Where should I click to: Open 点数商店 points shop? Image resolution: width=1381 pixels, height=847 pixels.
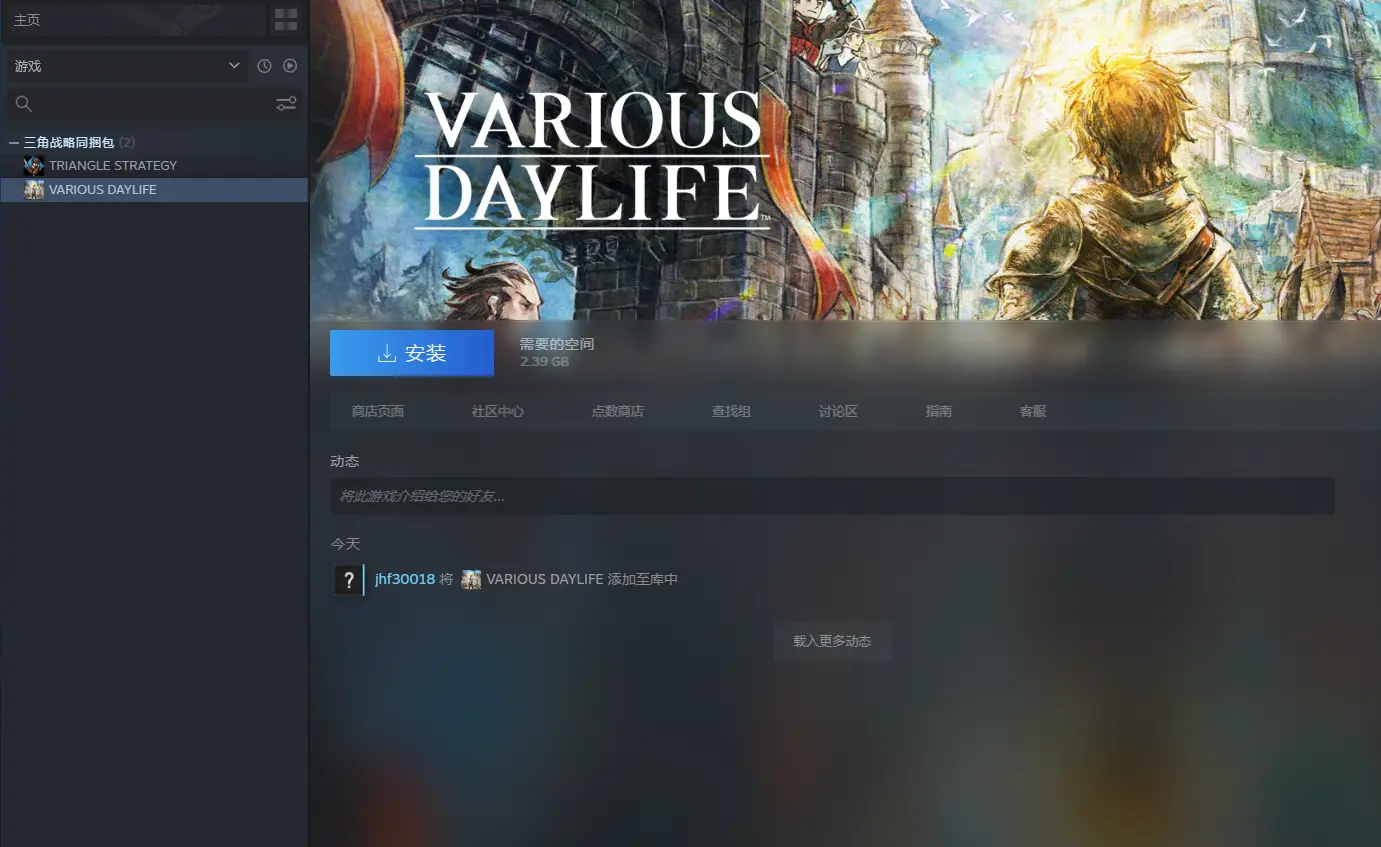(x=618, y=411)
